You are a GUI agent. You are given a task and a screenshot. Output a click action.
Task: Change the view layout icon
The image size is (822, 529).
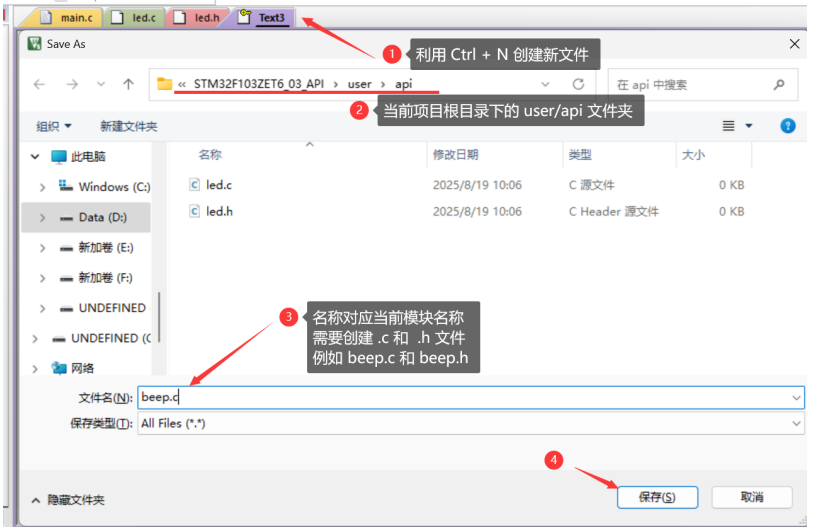728,126
